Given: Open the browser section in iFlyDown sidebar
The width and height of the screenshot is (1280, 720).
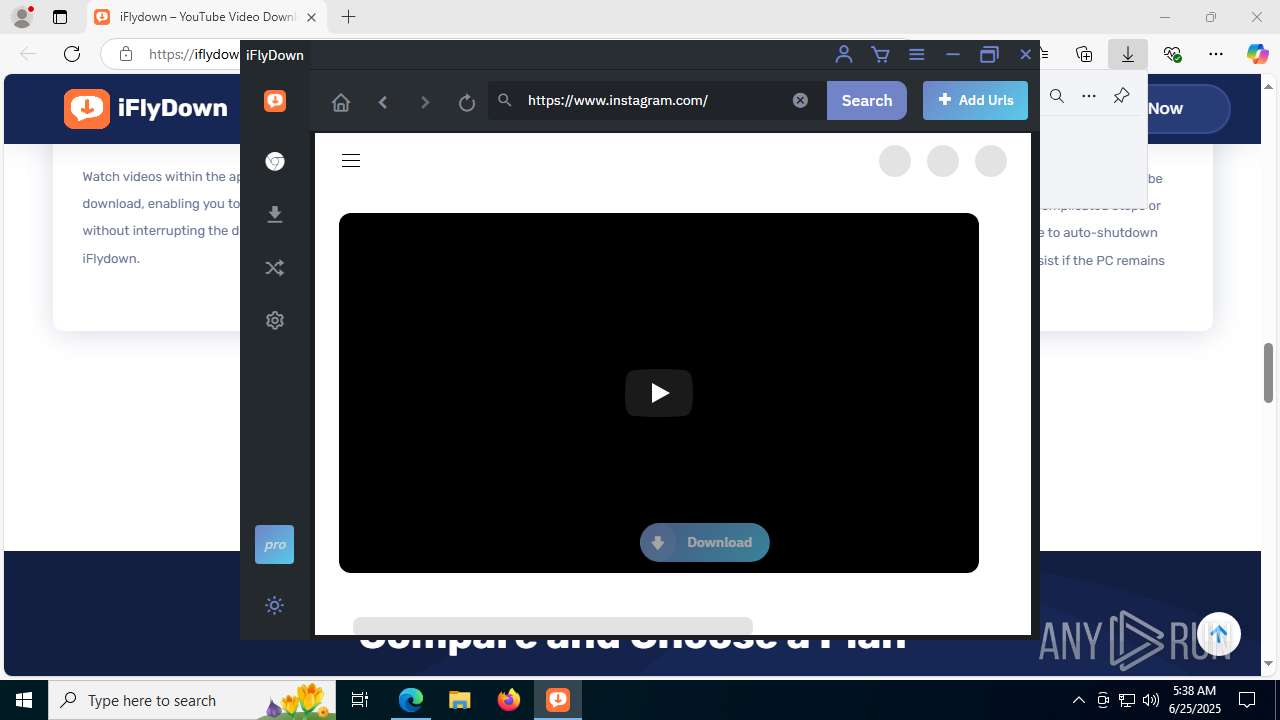Looking at the screenshot, I should tap(275, 162).
